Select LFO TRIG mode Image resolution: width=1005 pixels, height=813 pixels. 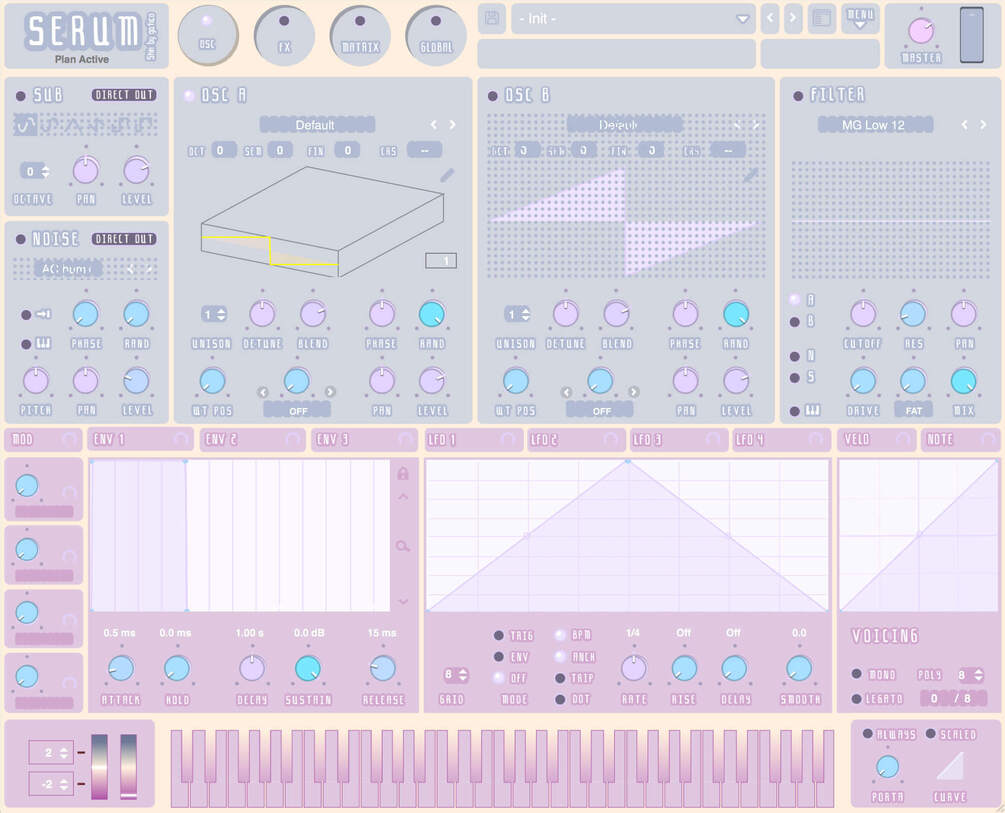[499, 635]
